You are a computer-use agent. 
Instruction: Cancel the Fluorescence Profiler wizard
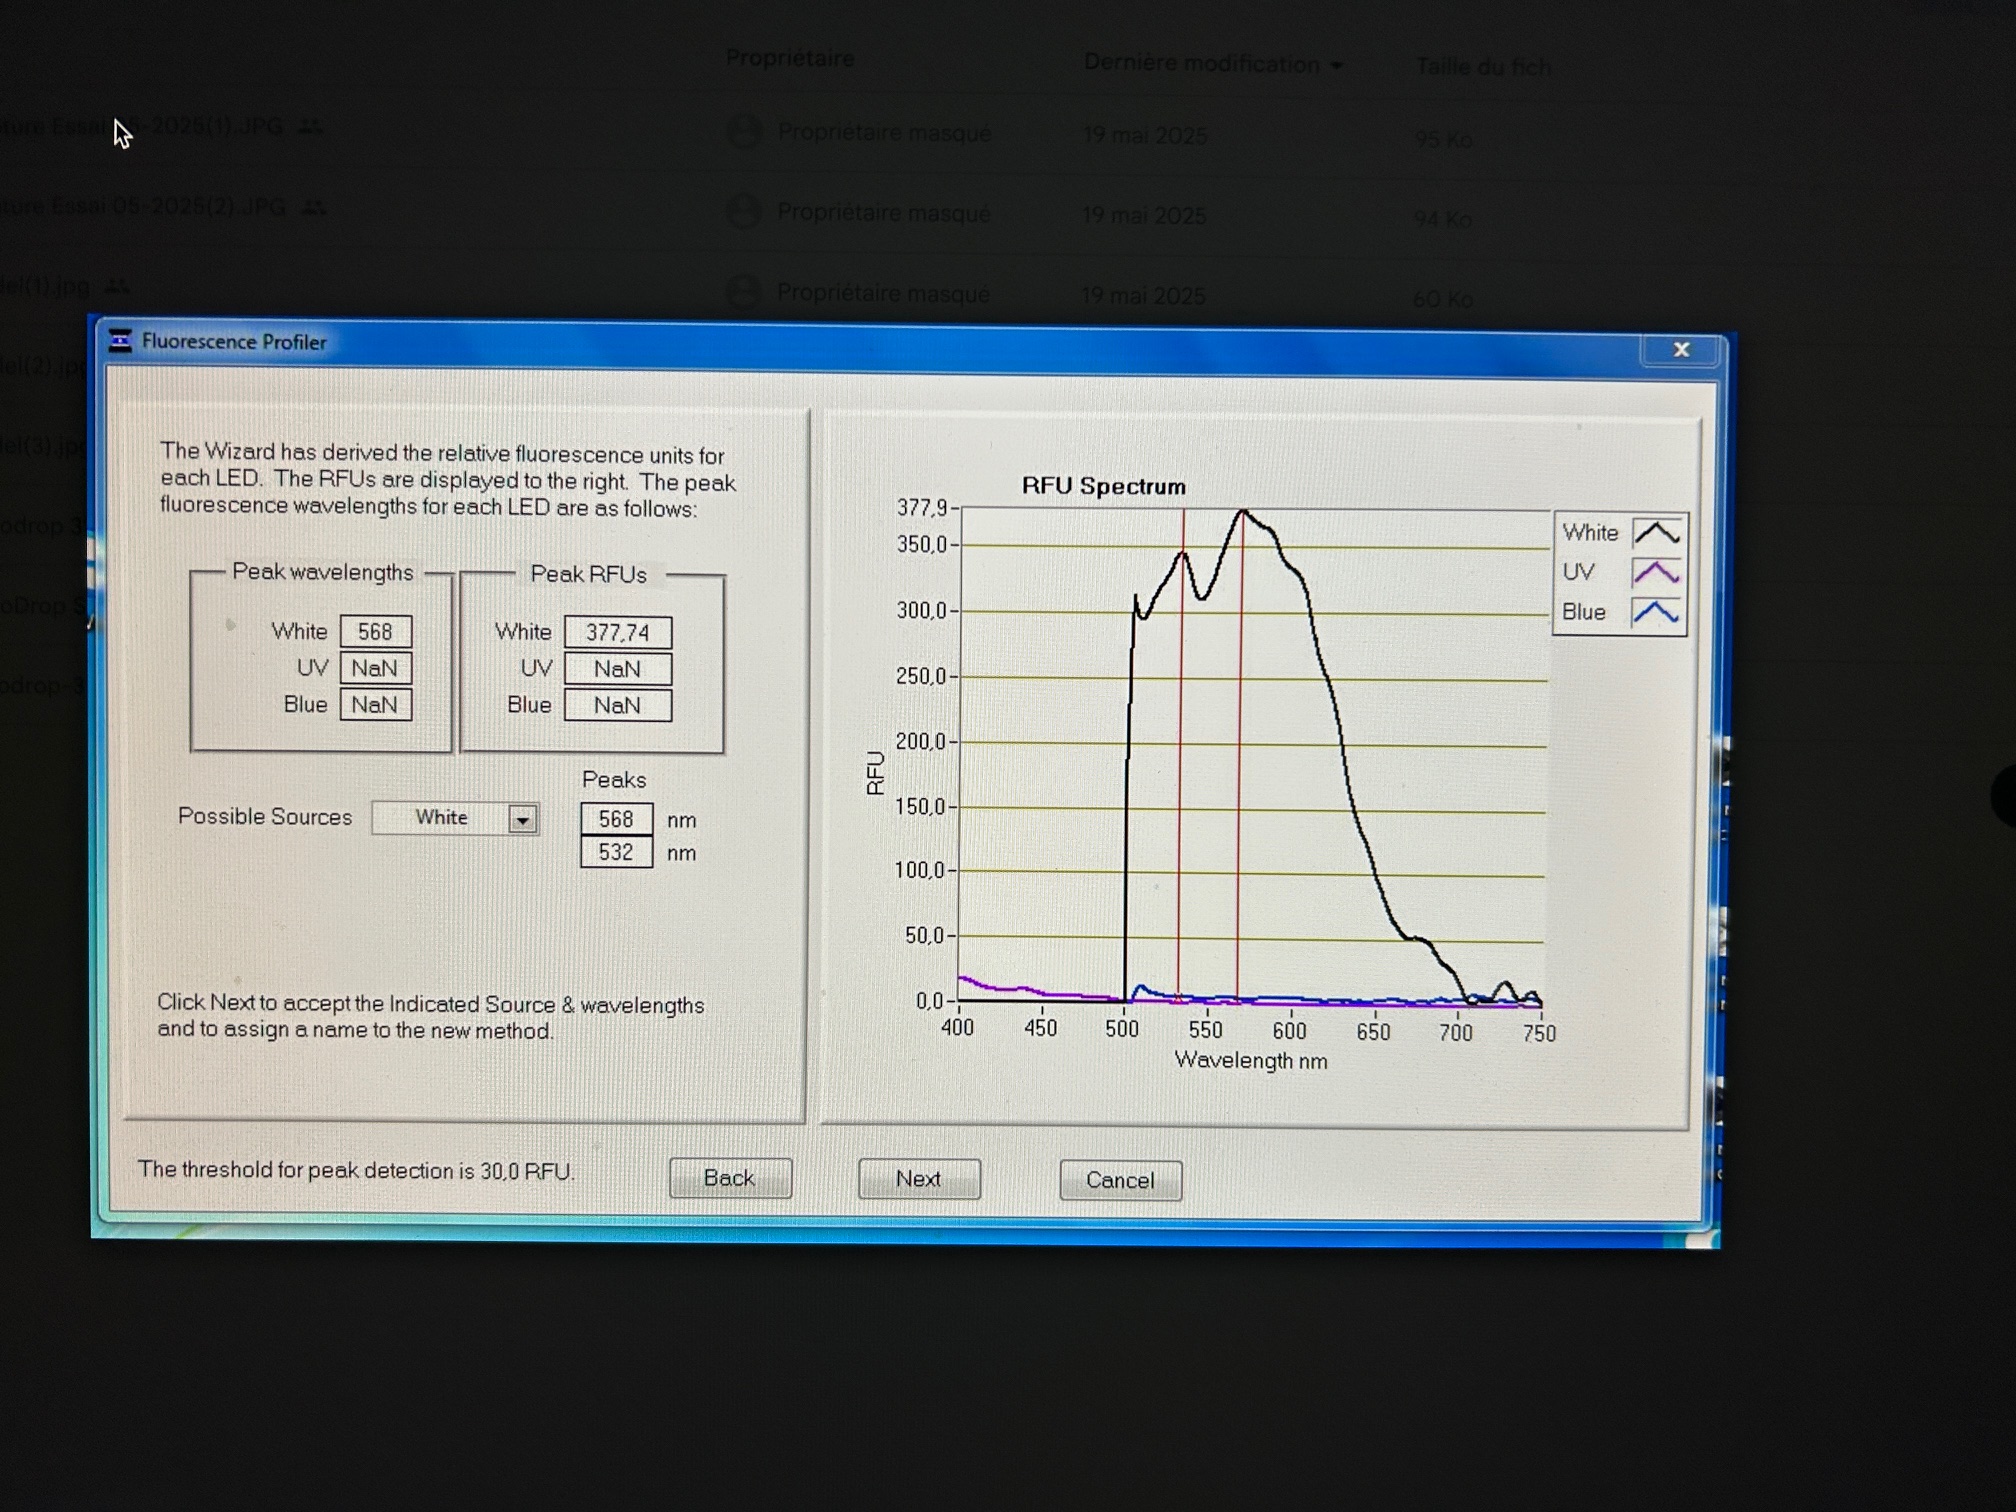[x=1120, y=1180]
